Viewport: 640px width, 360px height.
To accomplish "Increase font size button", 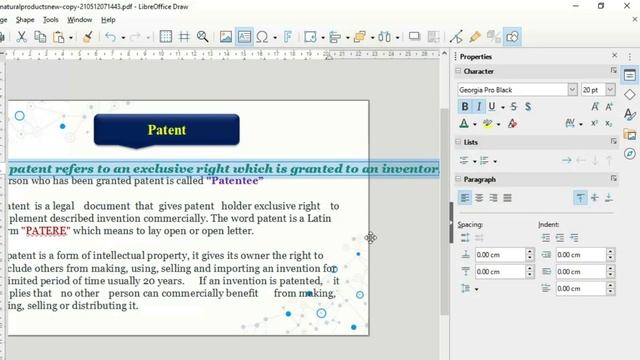I will pyautogui.click(x=595, y=107).
